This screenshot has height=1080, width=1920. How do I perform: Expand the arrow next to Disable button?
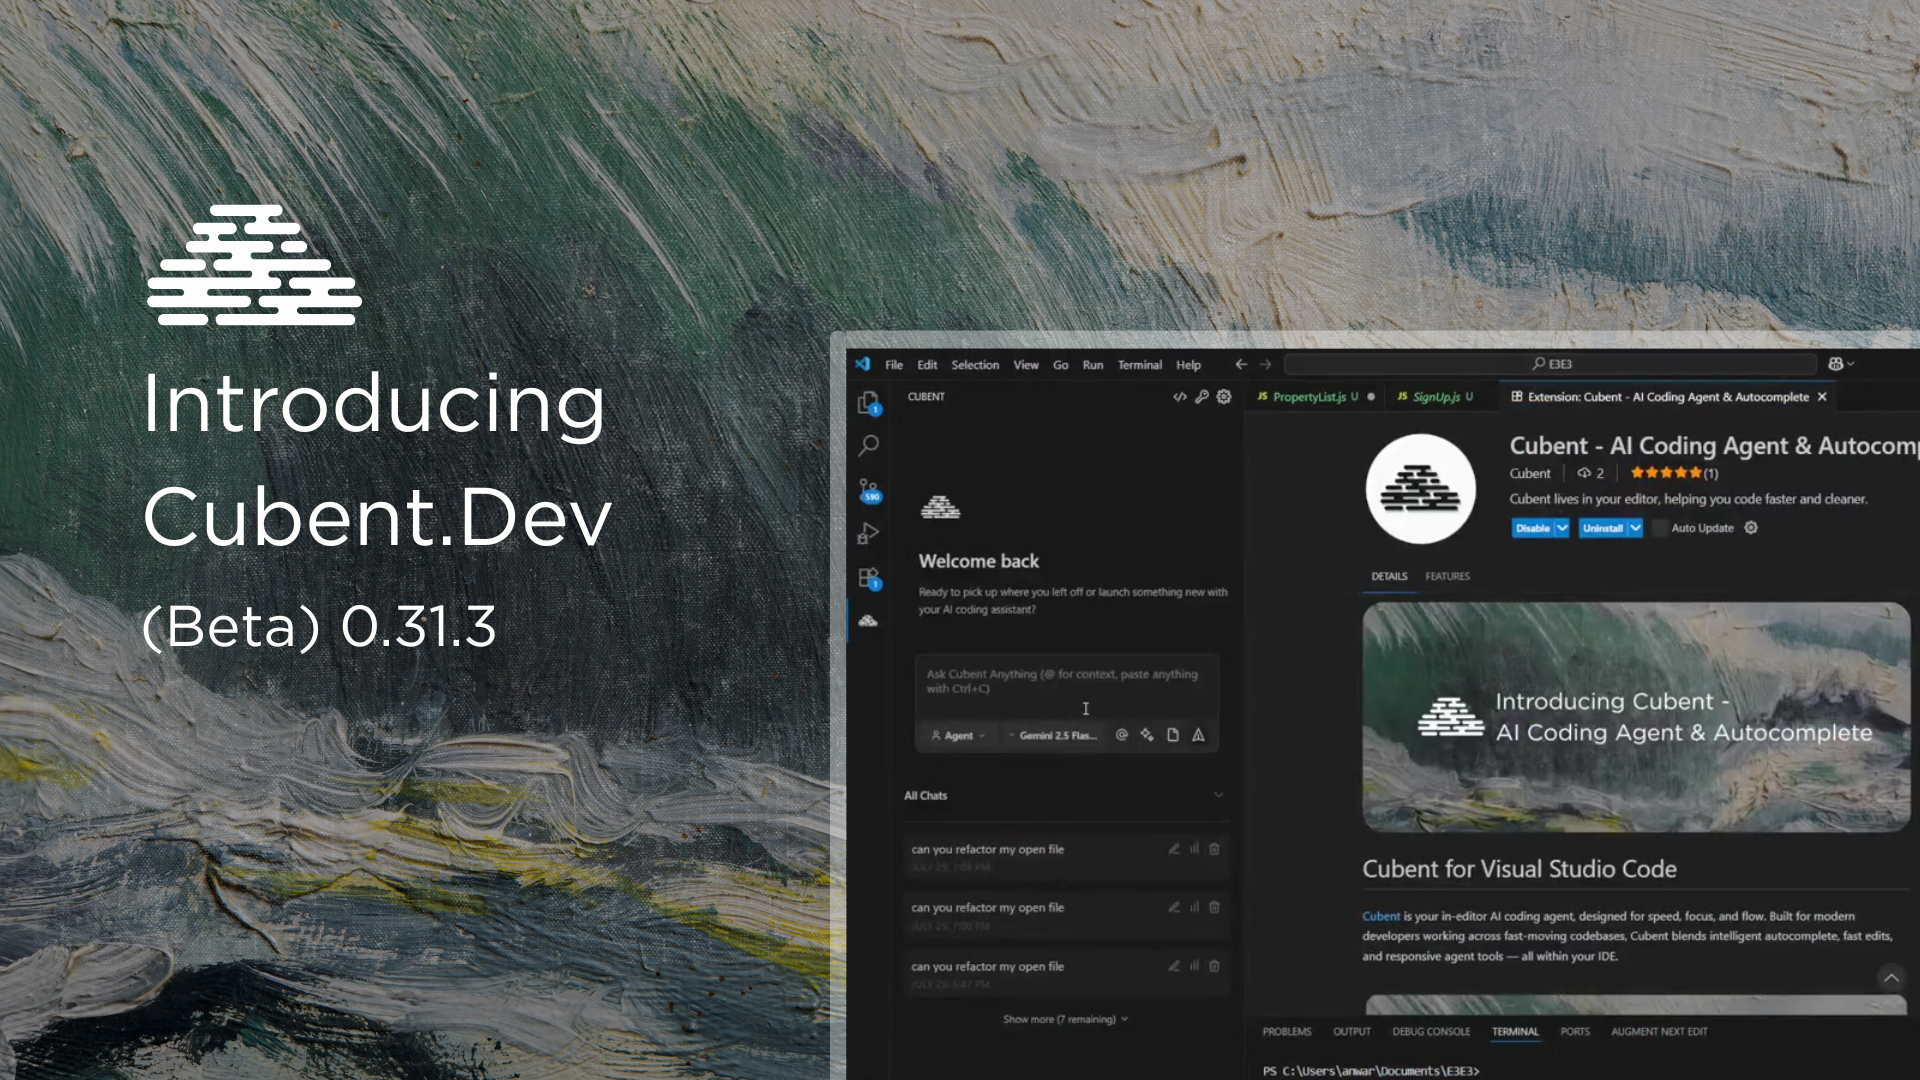[x=1562, y=528]
